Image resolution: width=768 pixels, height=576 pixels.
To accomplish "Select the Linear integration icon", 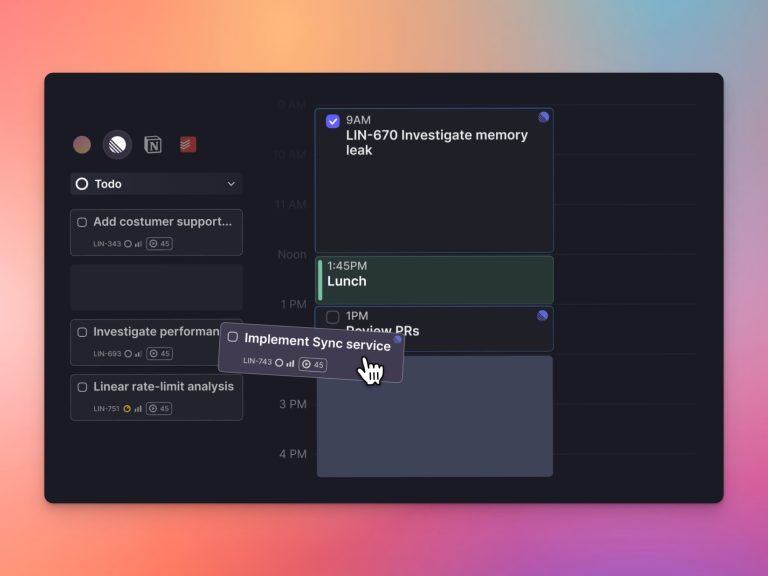I will [117, 145].
